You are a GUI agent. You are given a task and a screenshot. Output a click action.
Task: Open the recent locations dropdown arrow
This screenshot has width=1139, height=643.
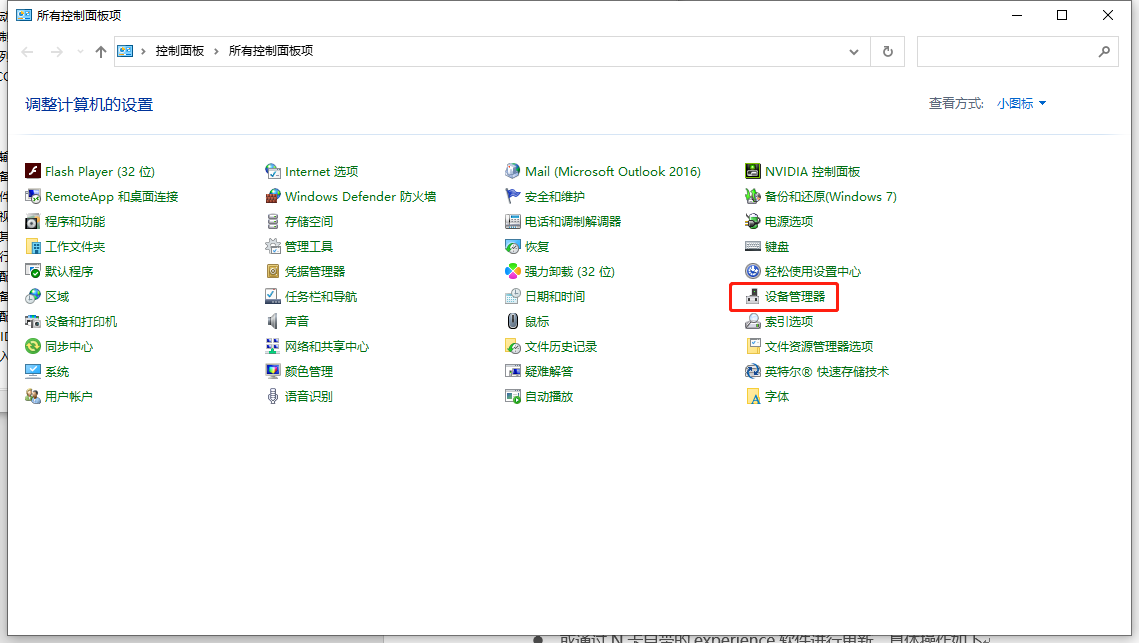point(80,52)
